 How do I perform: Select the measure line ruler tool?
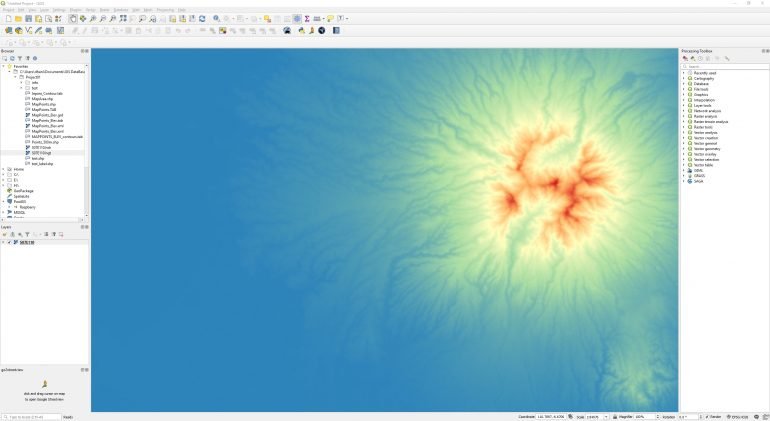pyautogui.click(x=317, y=19)
